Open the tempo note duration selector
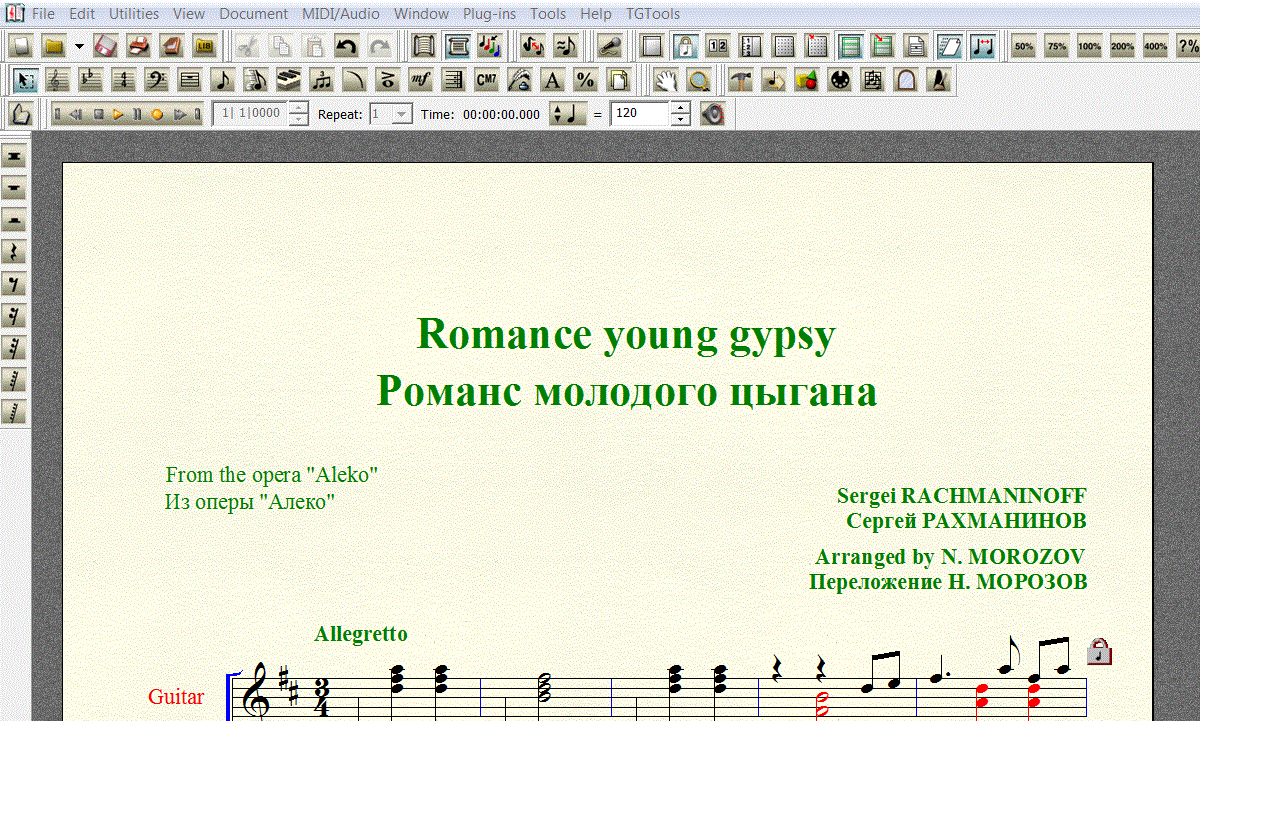Screen dimensions: 1274x817 [x=568, y=114]
